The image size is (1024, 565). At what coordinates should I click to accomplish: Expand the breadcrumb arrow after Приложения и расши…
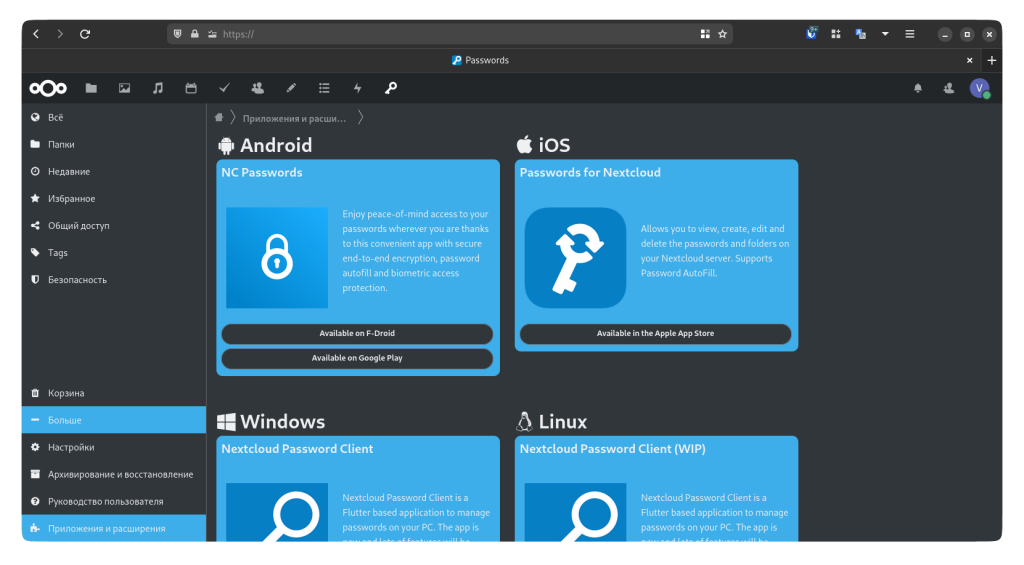click(360, 118)
